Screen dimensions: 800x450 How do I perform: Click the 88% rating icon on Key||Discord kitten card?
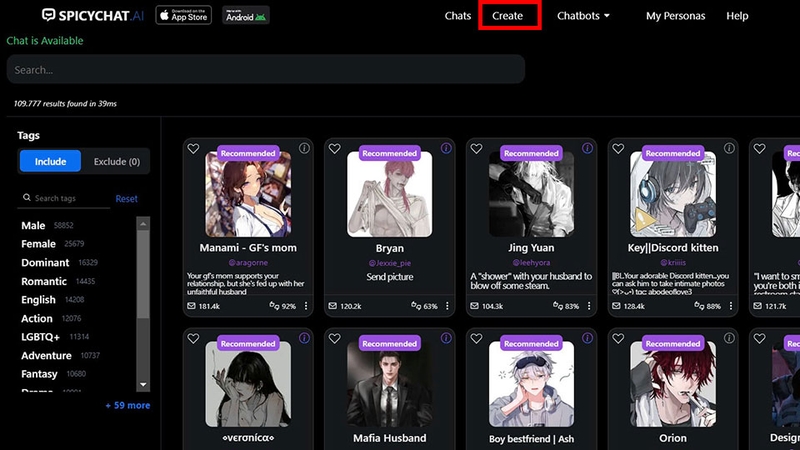click(x=699, y=306)
